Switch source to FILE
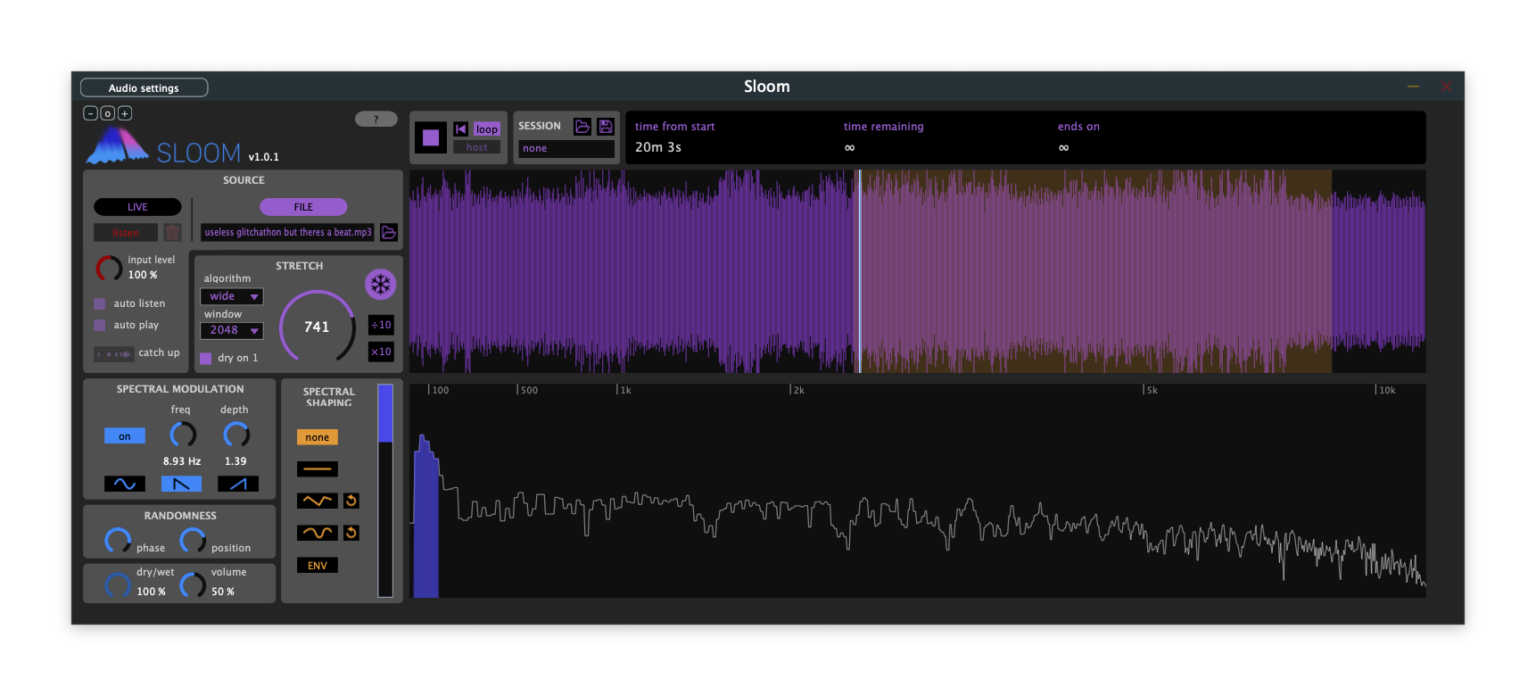Image resolution: width=1536 pixels, height=696 pixels. click(303, 206)
